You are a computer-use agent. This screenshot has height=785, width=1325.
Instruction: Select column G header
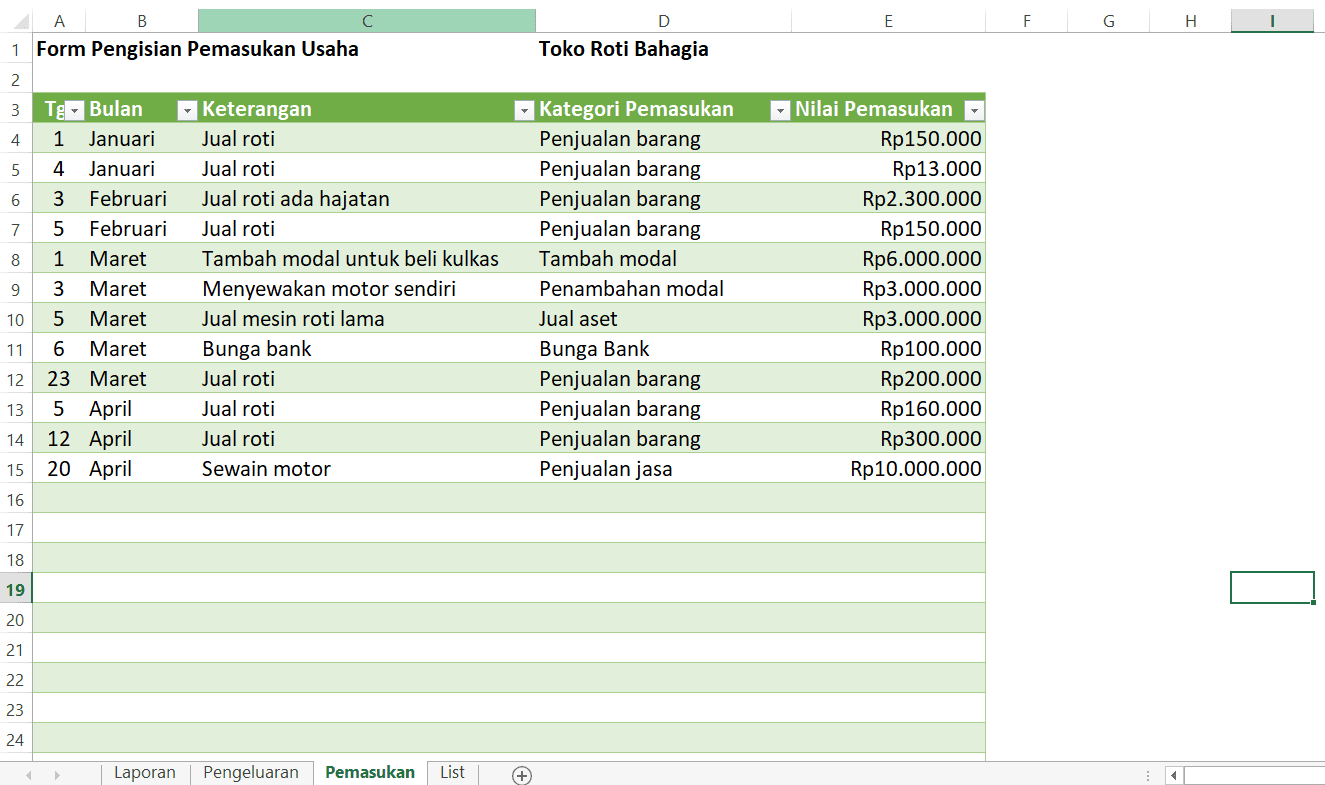pos(1108,21)
